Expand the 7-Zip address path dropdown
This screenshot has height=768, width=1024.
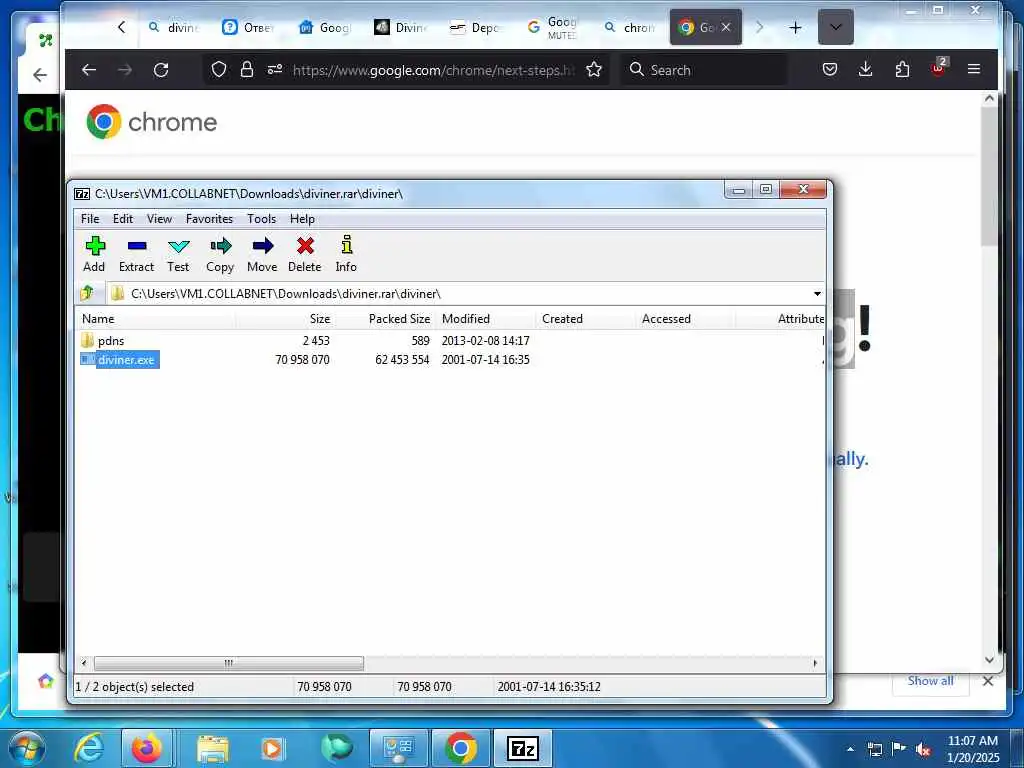click(817, 294)
